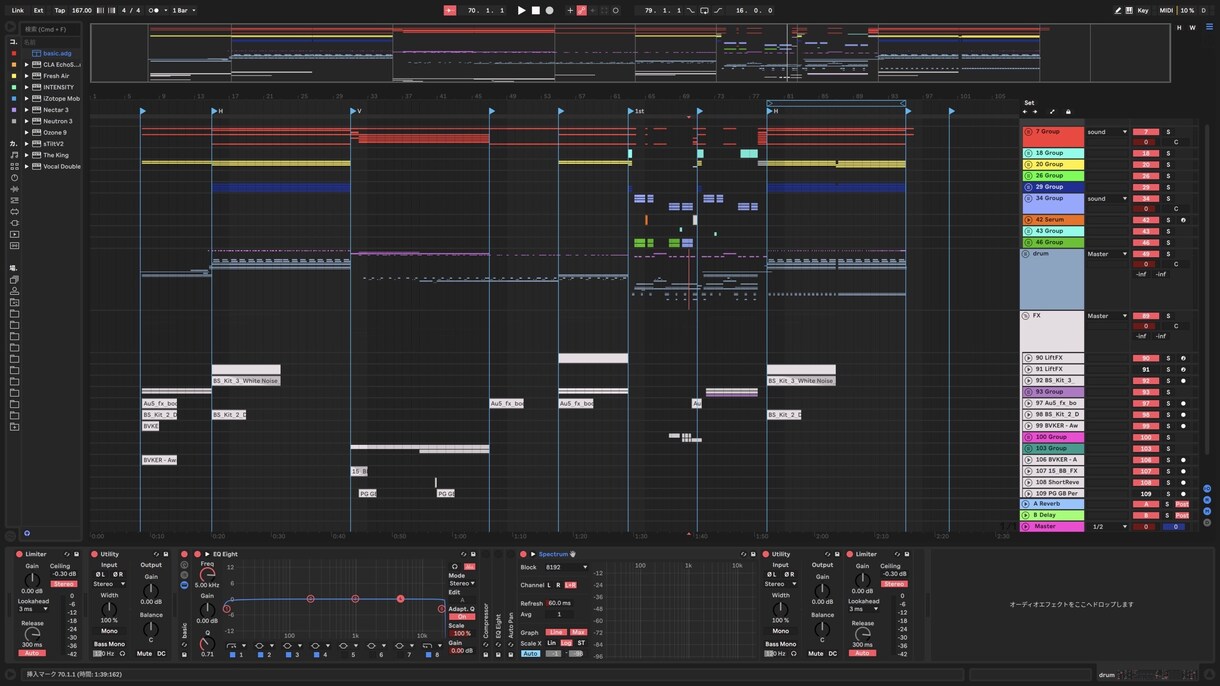The height and width of the screenshot is (686, 1220).
Task: Click the browser search field
Action: 49,29
